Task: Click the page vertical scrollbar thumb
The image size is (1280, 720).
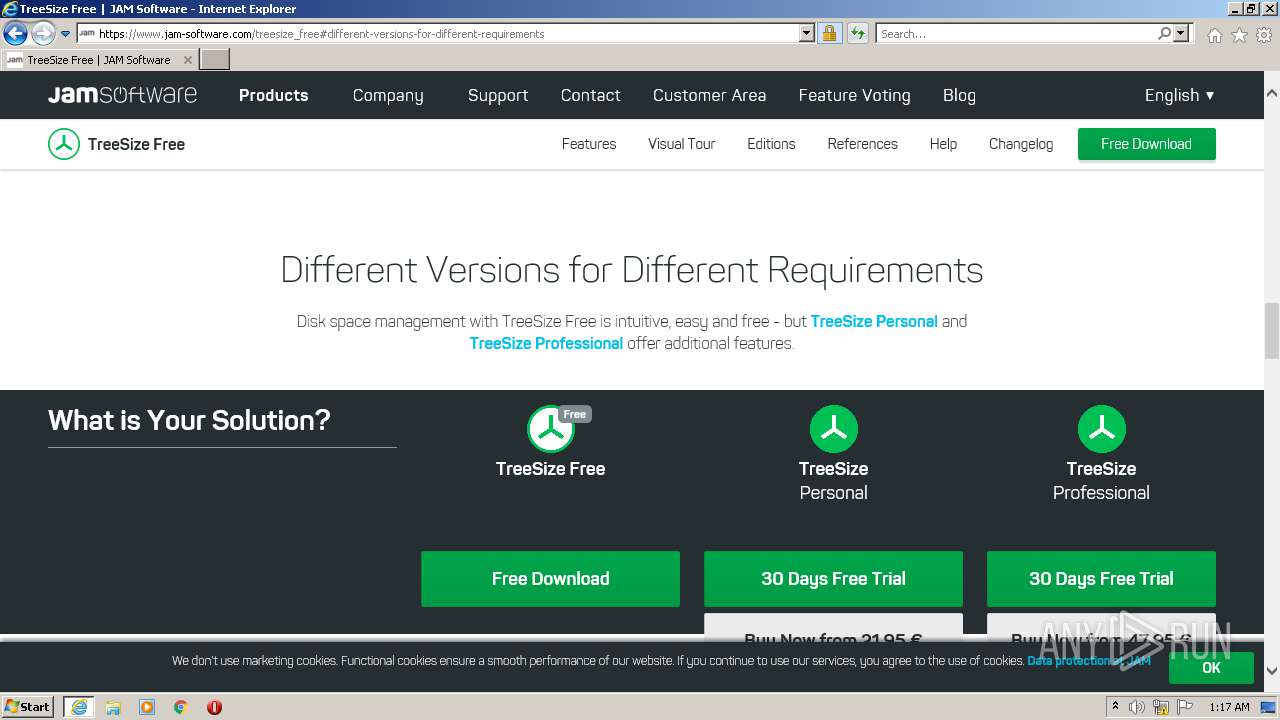Action: [x=1272, y=330]
